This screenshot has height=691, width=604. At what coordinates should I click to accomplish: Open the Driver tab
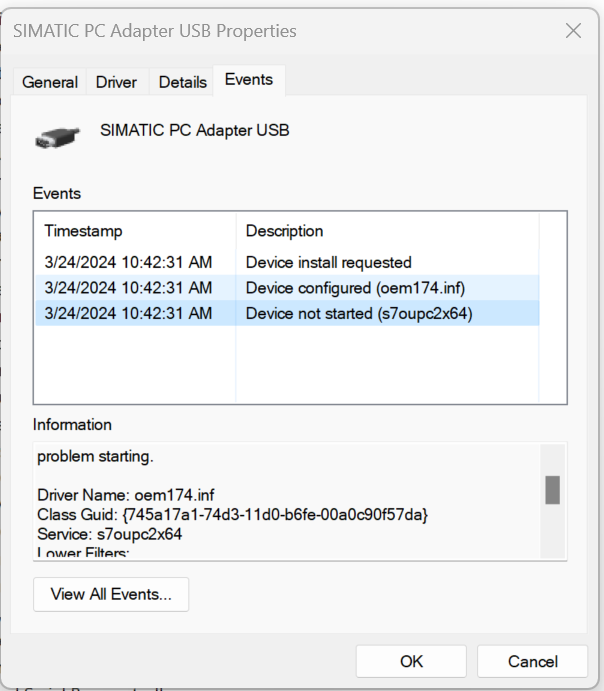pos(116,82)
